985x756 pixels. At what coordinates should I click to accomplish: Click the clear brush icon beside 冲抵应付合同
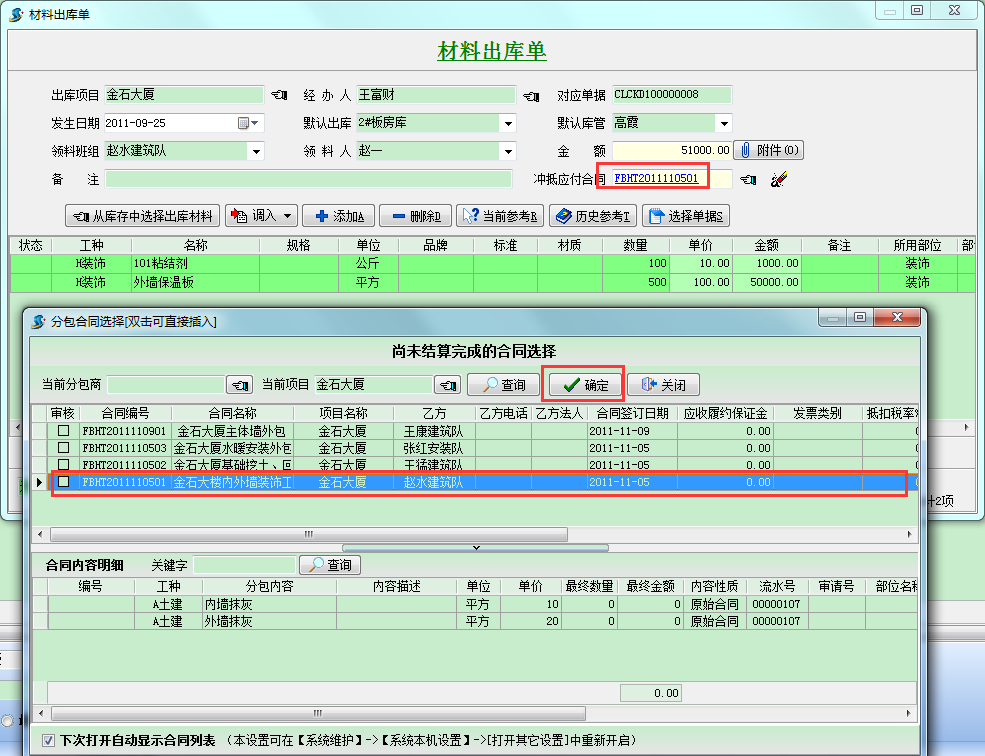(x=778, y=179)
